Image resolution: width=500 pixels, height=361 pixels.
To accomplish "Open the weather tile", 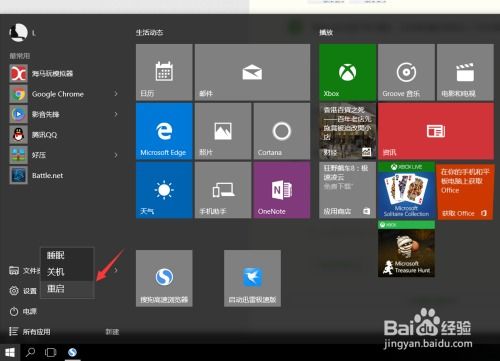I will [164, 190].
